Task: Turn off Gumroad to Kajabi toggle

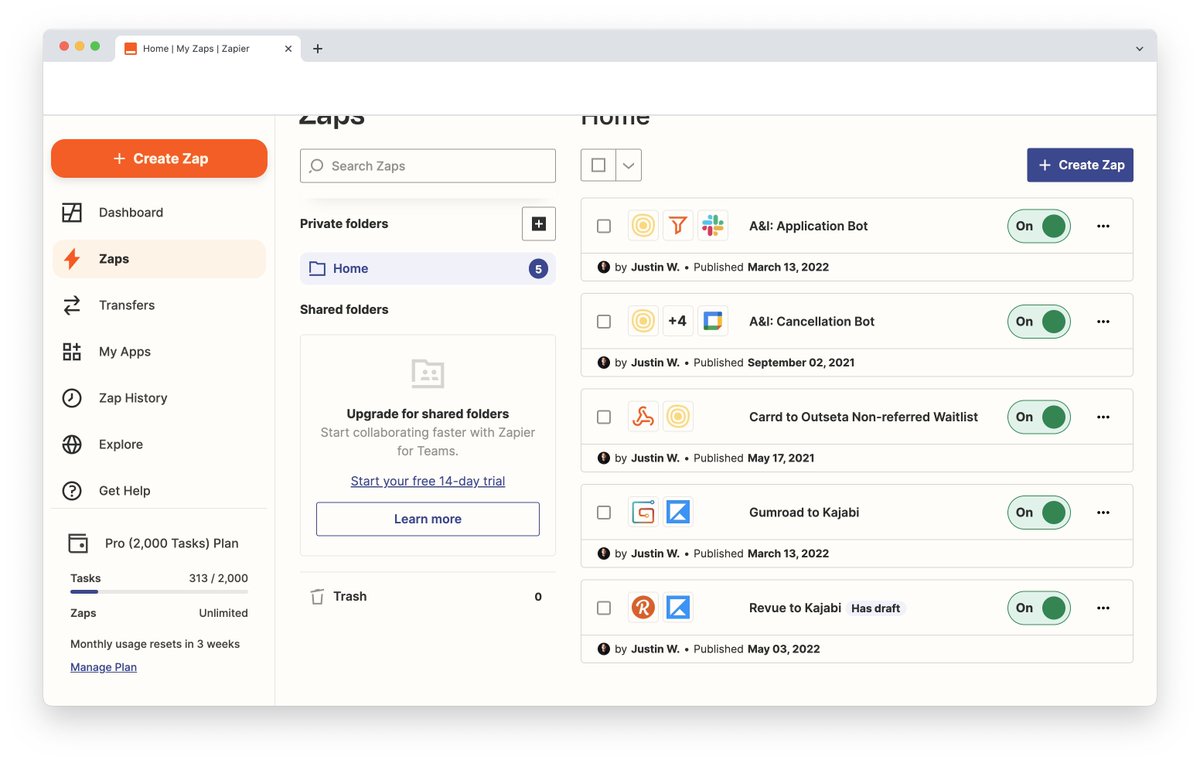Action: pyautogui.click(x=1039, y=512)
